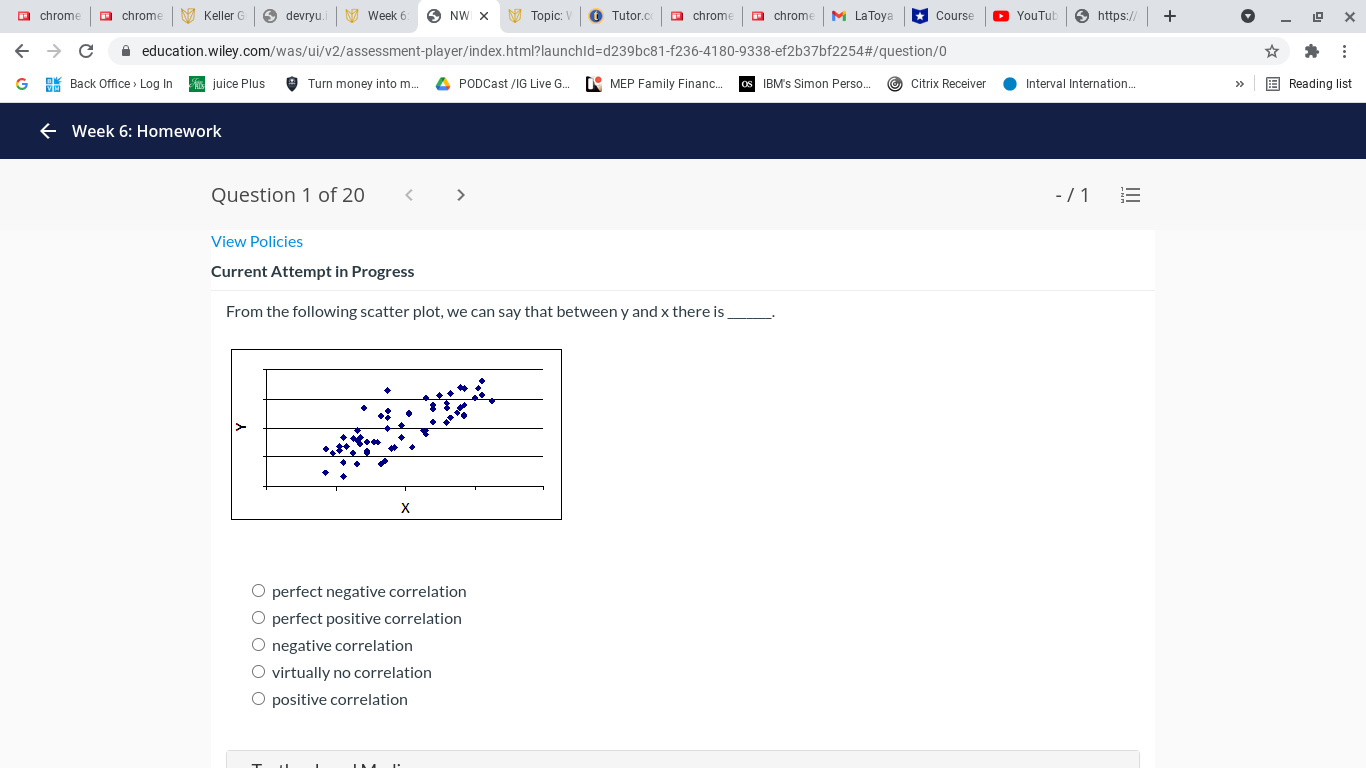Open IBM's Simon Perso bookmark
Screen dimensions: 1366x768
pyautogui.click(x=805, y=84)
